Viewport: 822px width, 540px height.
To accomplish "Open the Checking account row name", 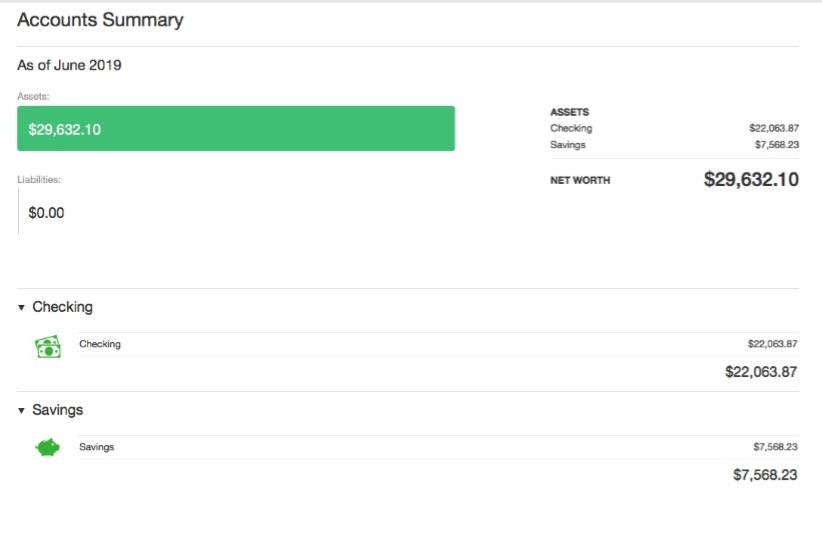I will [100, 344].
